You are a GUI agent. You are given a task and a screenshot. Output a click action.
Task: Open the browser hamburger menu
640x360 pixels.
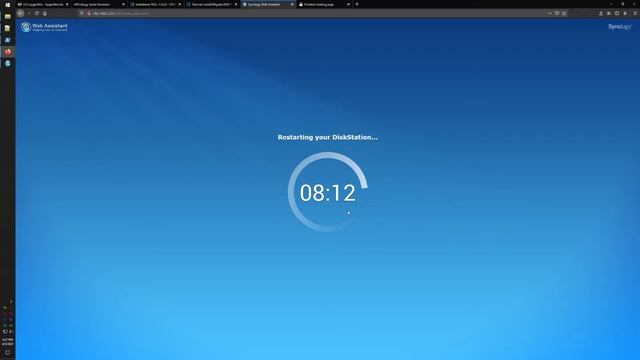pos(635,13)
